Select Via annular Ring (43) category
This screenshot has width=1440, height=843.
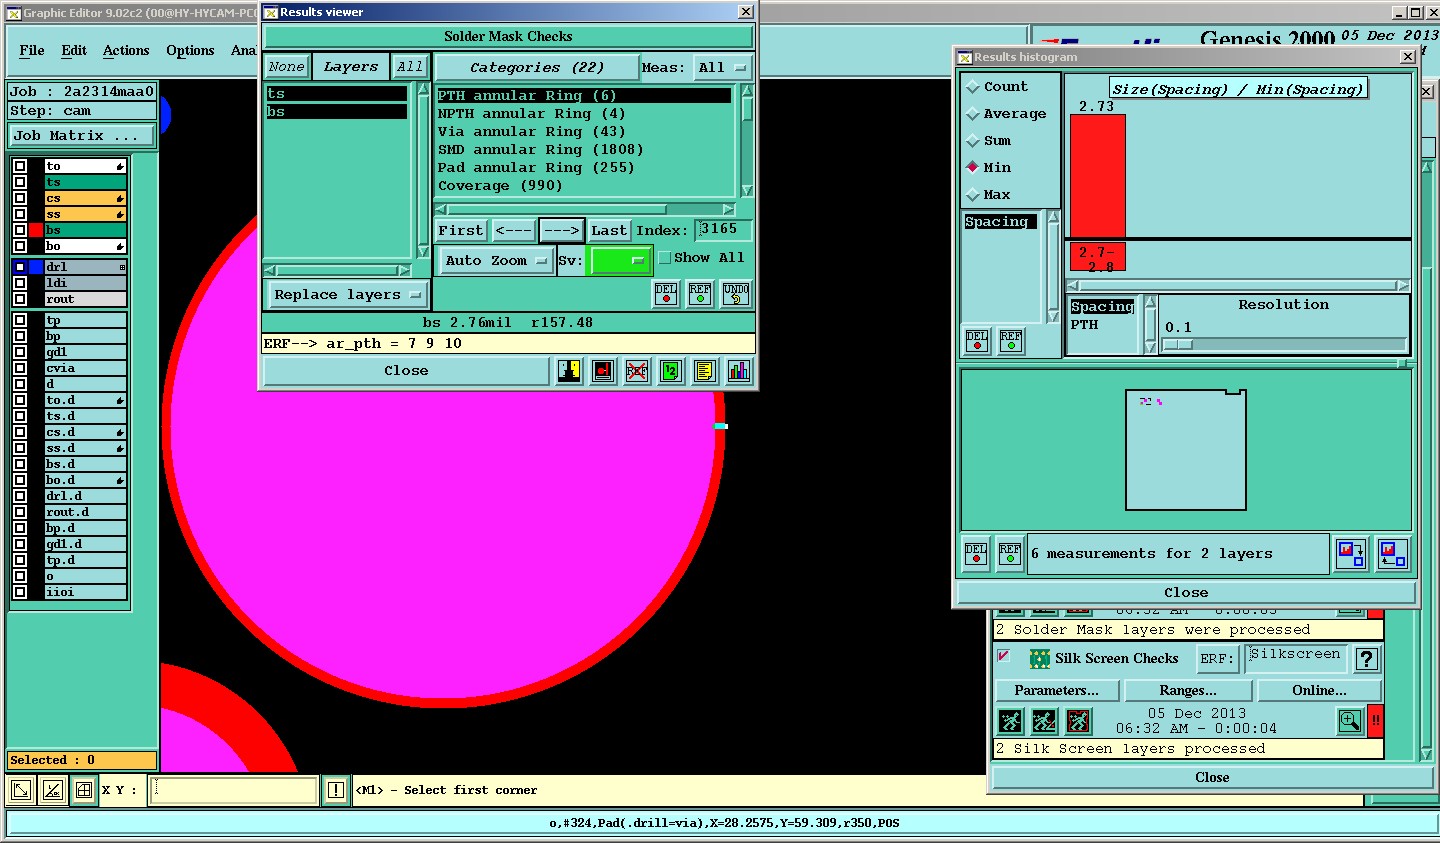pyautogui.click(x=584, y=132)
